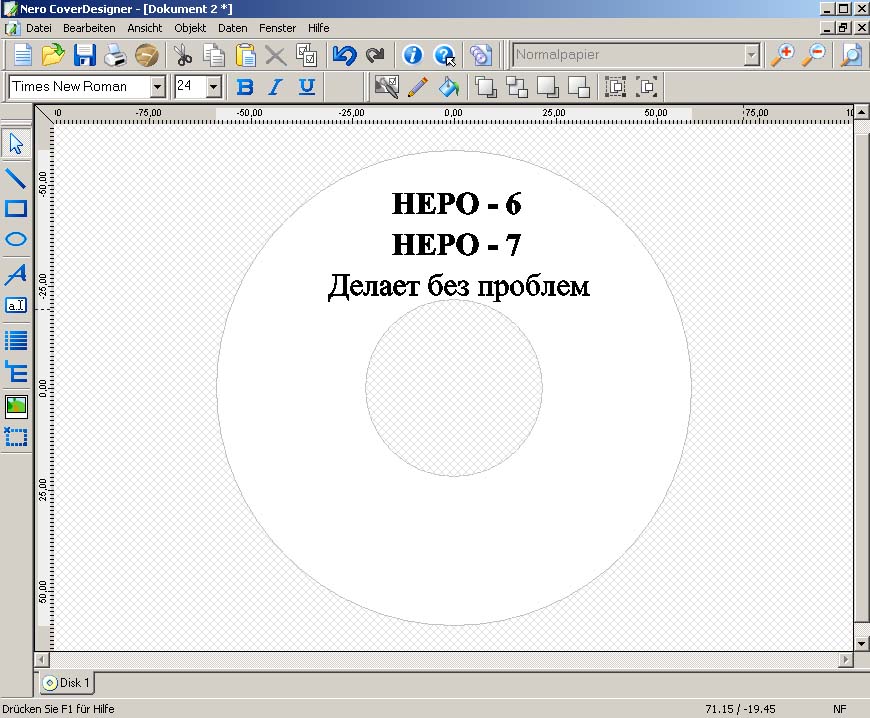Screen dimensions: 870x718
Task: Select the Line drawing tool
Action: click(16, 178)
